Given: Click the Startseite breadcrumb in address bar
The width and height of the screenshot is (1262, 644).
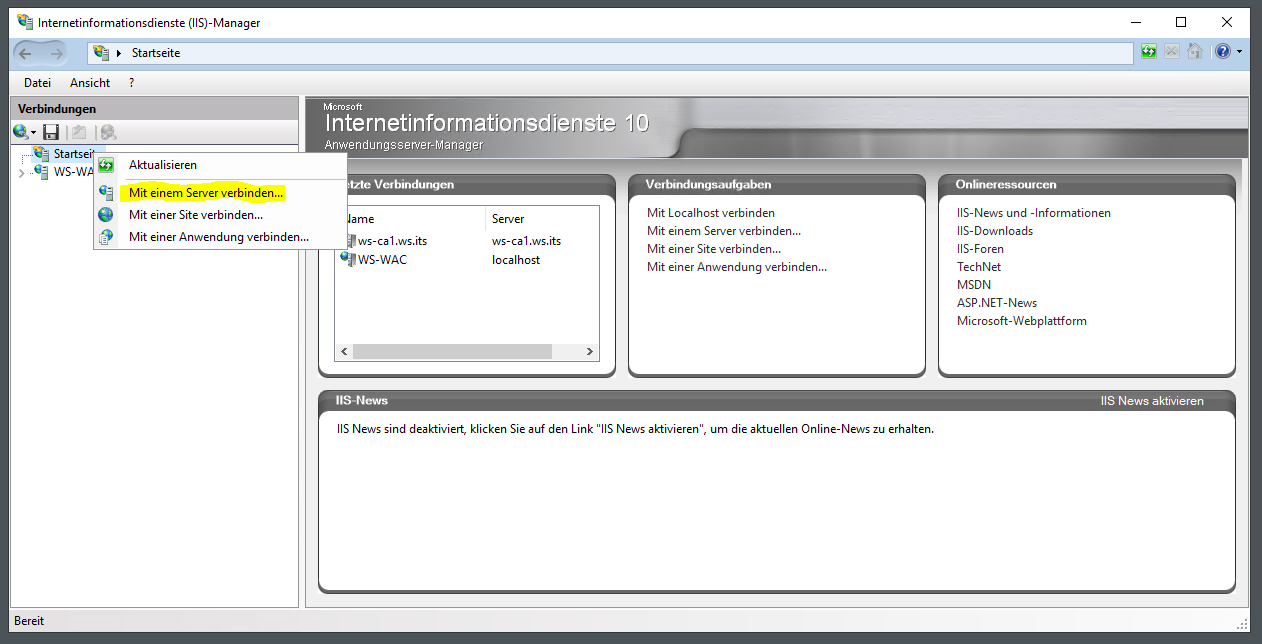Looking at the screenshot, I should tap(156, 53).
